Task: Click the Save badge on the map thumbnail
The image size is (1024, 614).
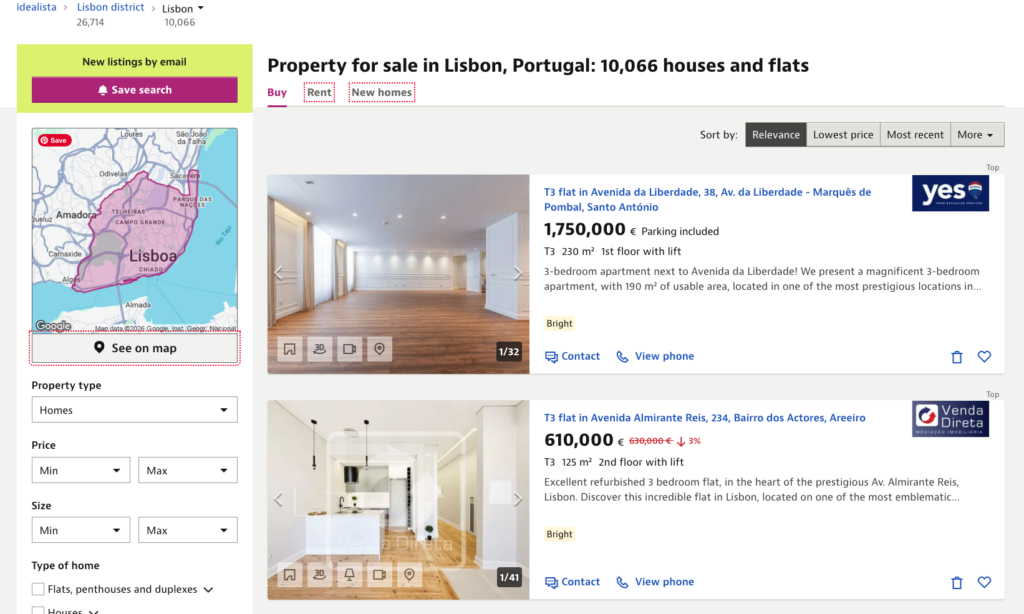Action: [55, 140]
